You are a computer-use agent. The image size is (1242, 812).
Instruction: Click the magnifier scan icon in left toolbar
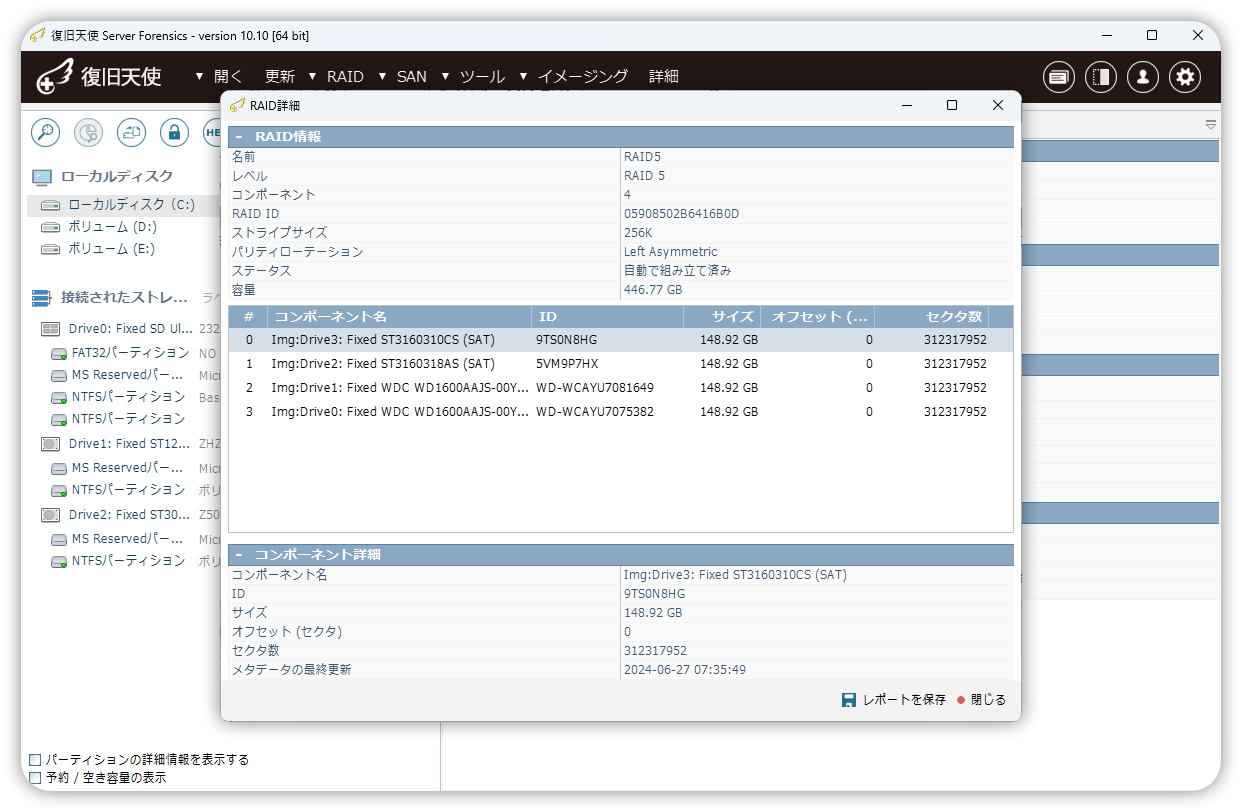tap(46, 131)
